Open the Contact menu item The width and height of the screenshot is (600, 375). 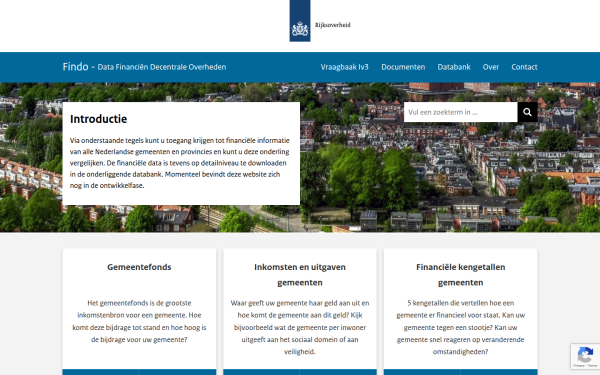point(524,67)
